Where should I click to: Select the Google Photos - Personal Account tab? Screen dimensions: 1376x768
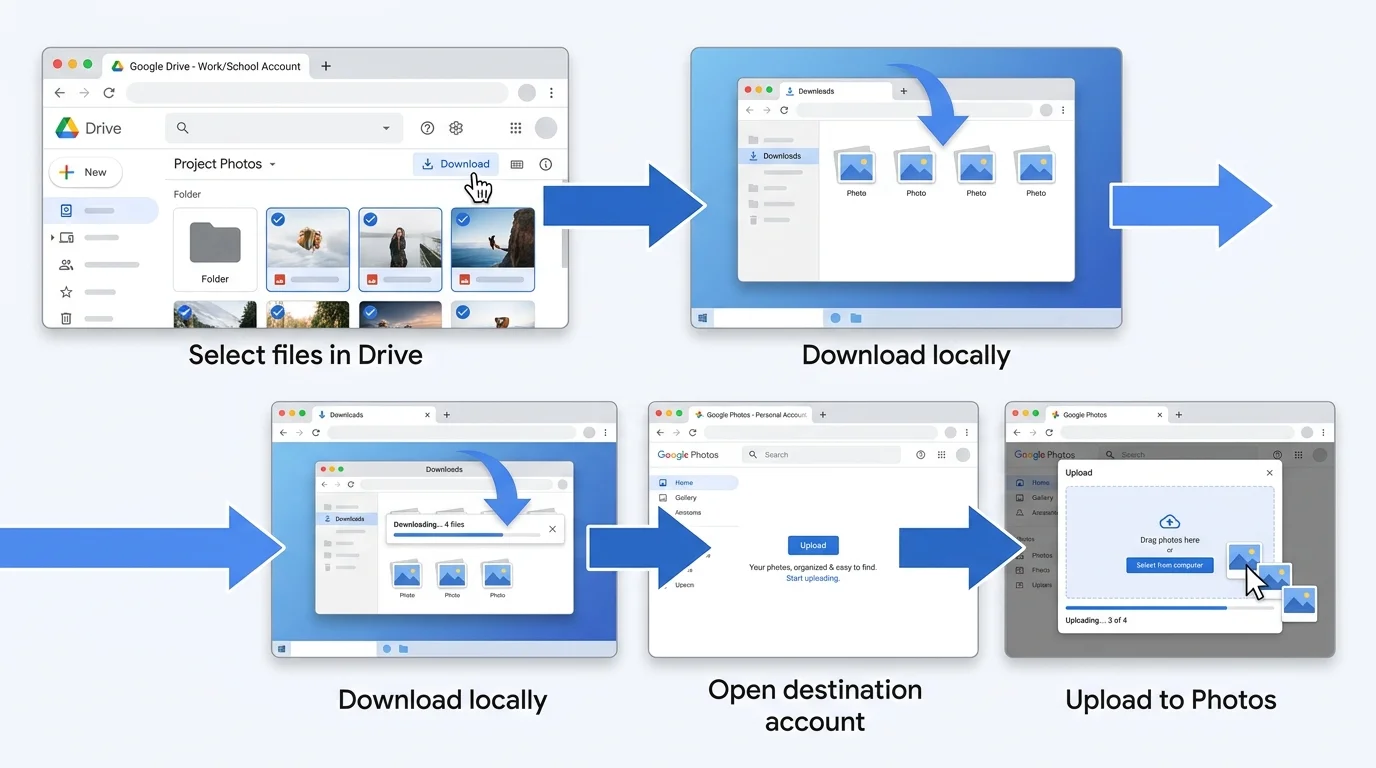click(750, 414)
